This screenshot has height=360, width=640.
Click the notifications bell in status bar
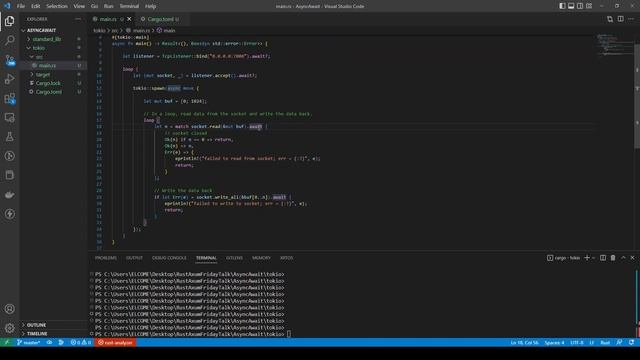631,342
